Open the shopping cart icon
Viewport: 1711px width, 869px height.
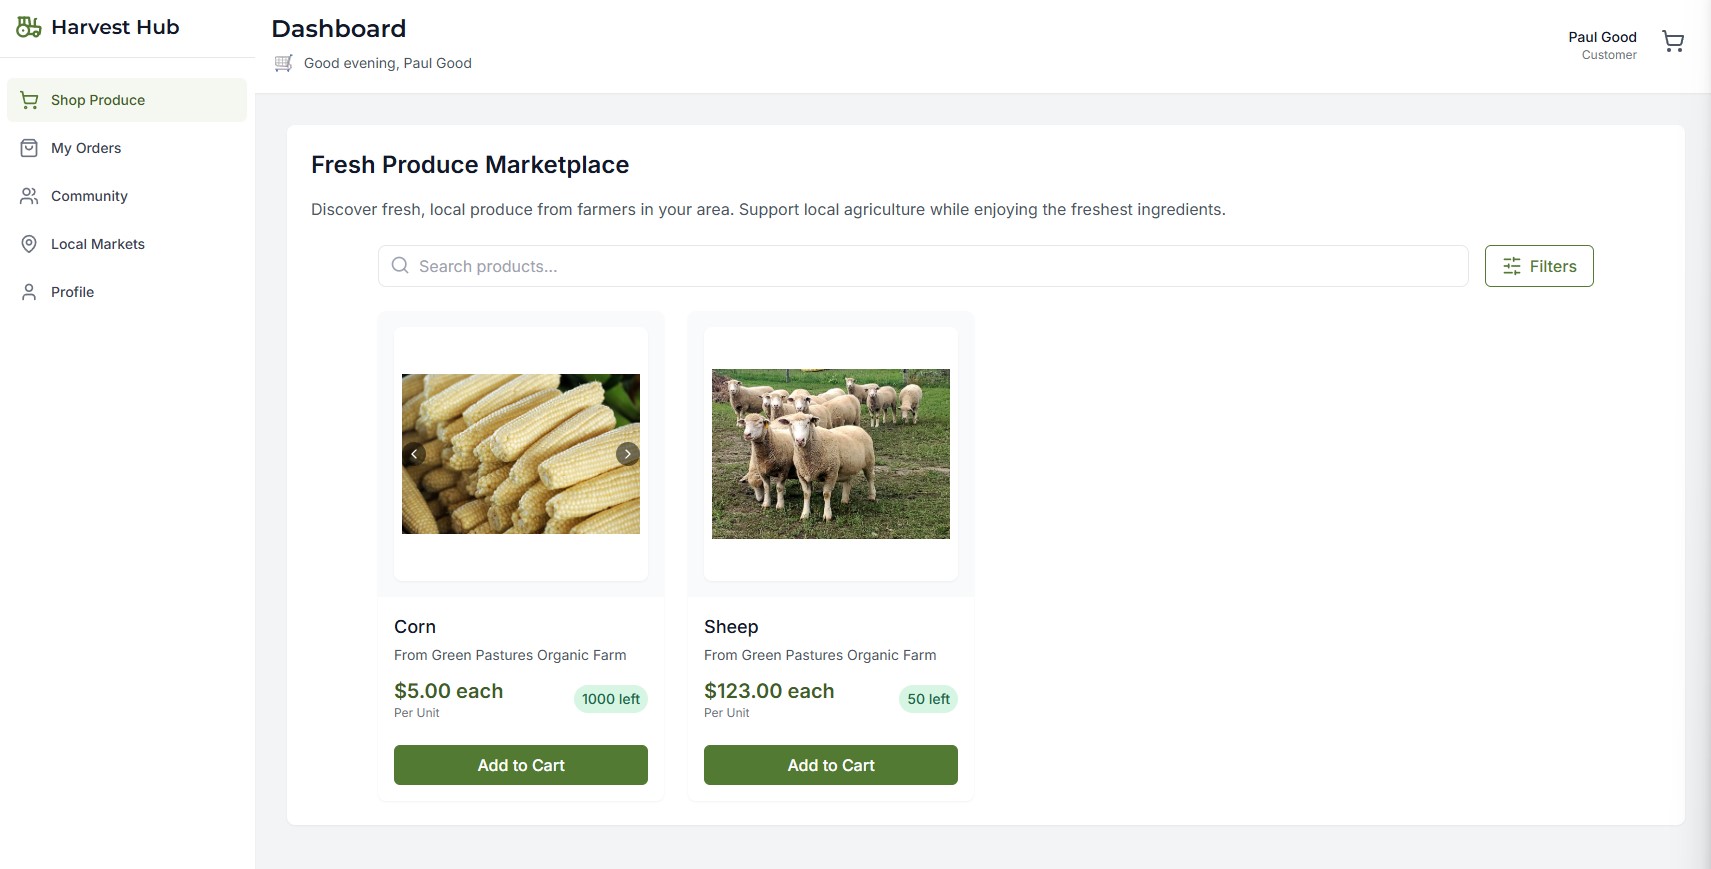point(1673,41)
